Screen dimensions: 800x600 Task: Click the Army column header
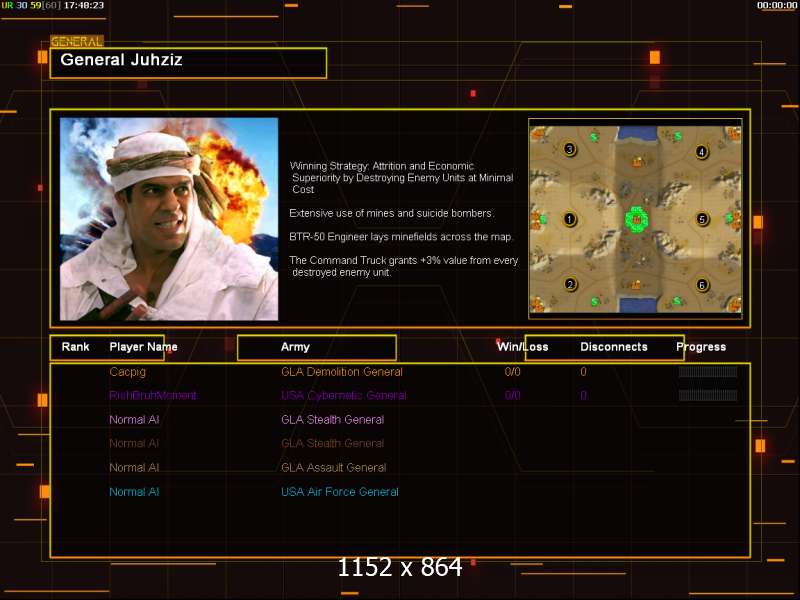pos(295,347)
